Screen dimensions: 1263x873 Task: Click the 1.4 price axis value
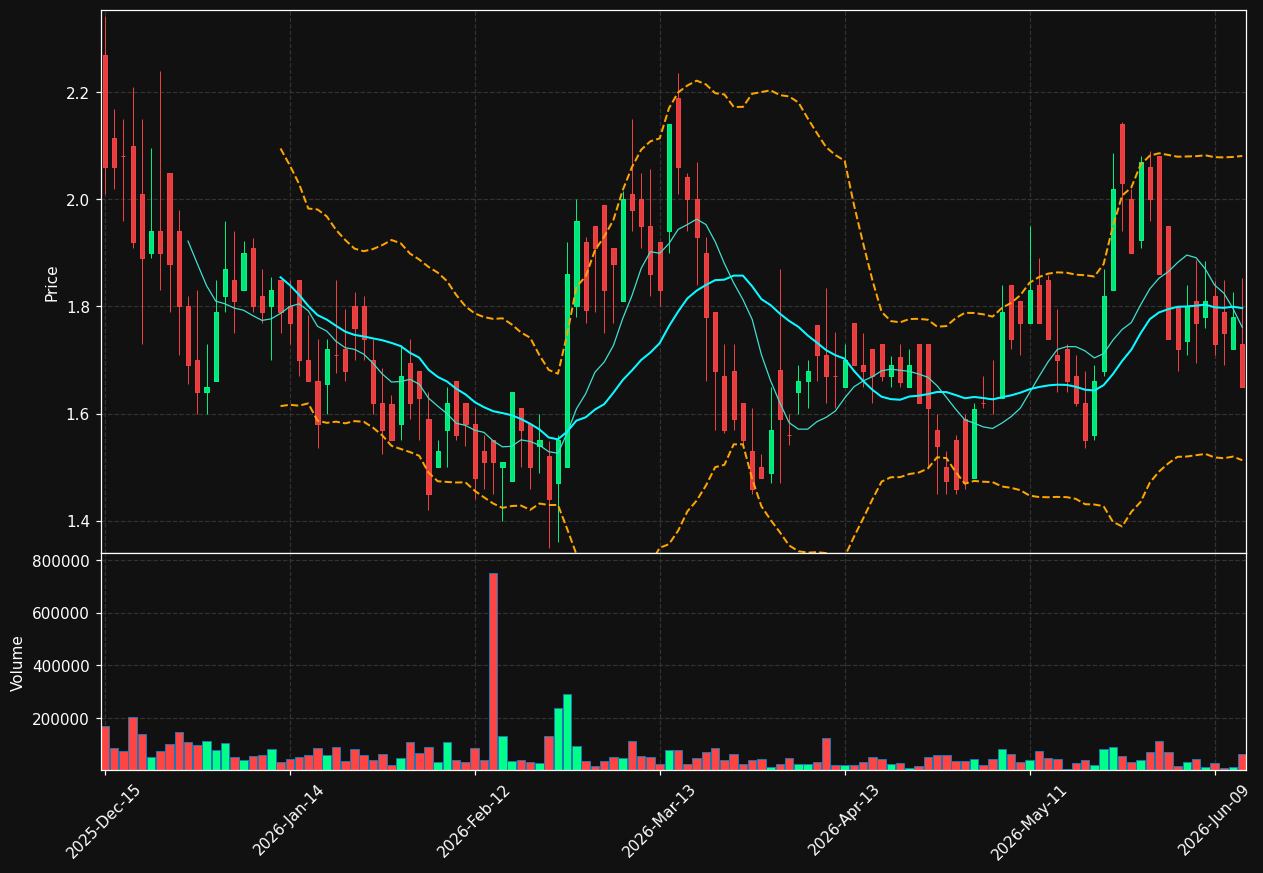(x=77, y=521)
